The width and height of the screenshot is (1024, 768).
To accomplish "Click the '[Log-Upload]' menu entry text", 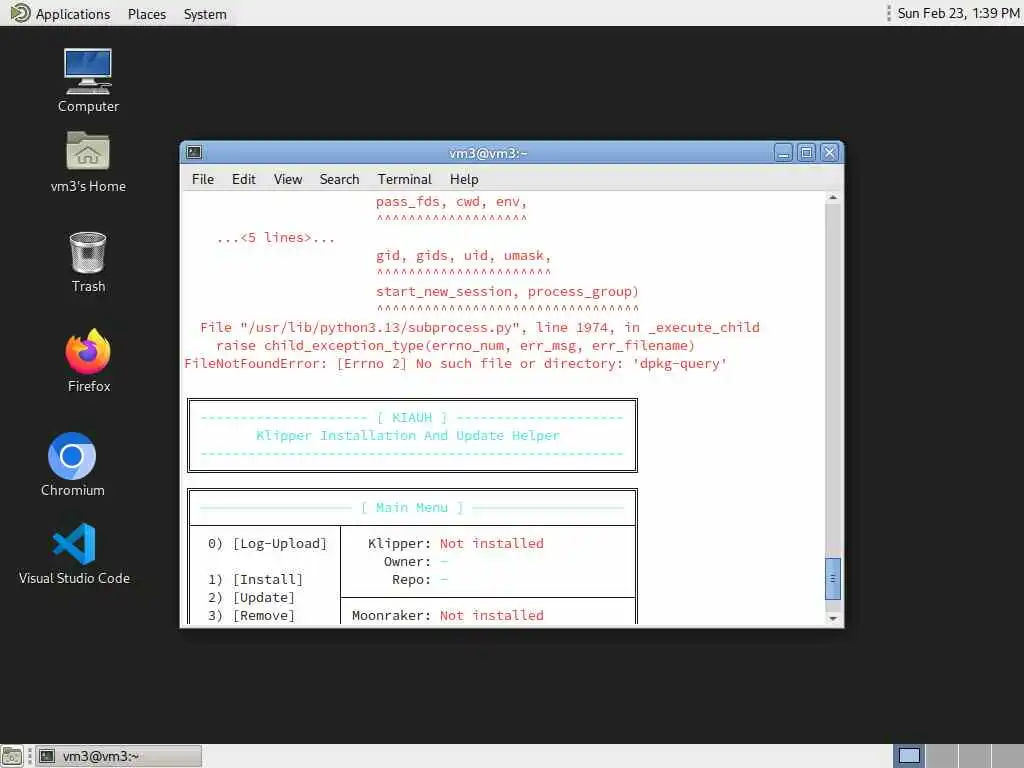I will point(280,543).
